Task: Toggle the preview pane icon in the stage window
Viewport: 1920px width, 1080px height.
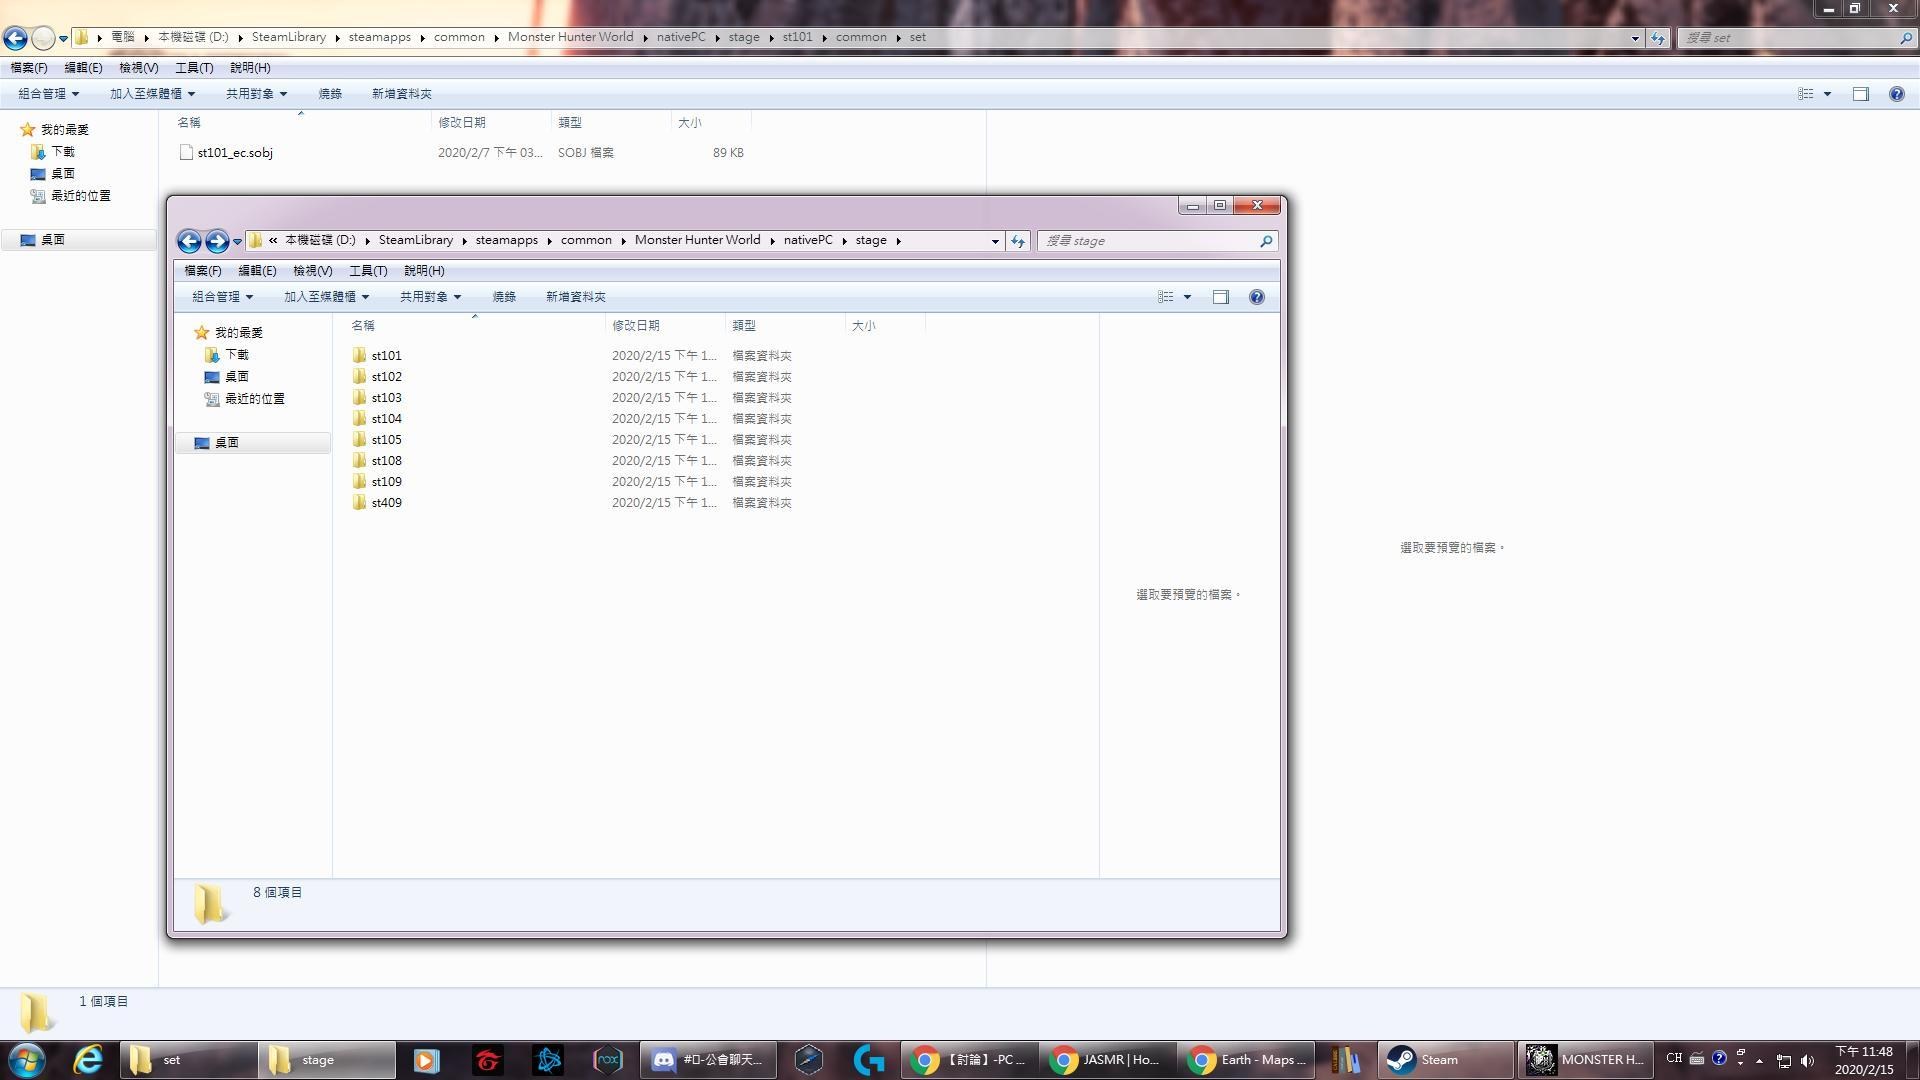Action: [1220, 297]
